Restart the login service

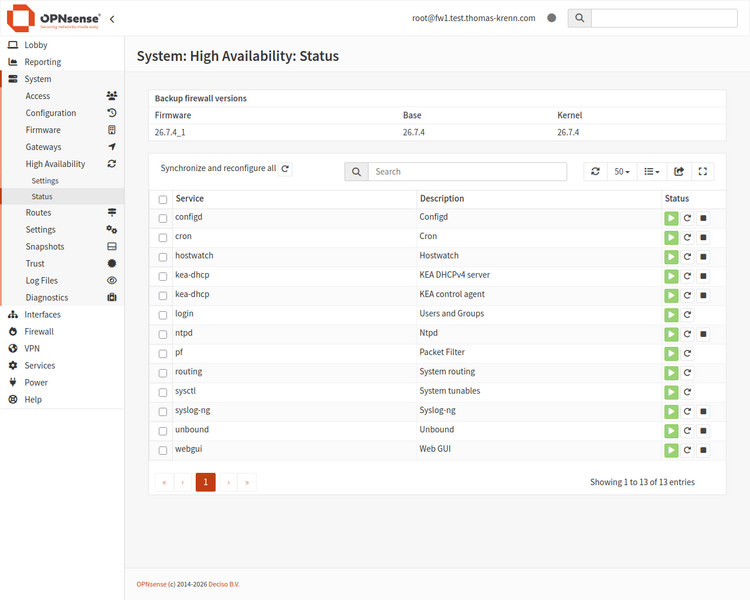pos(687,315)
